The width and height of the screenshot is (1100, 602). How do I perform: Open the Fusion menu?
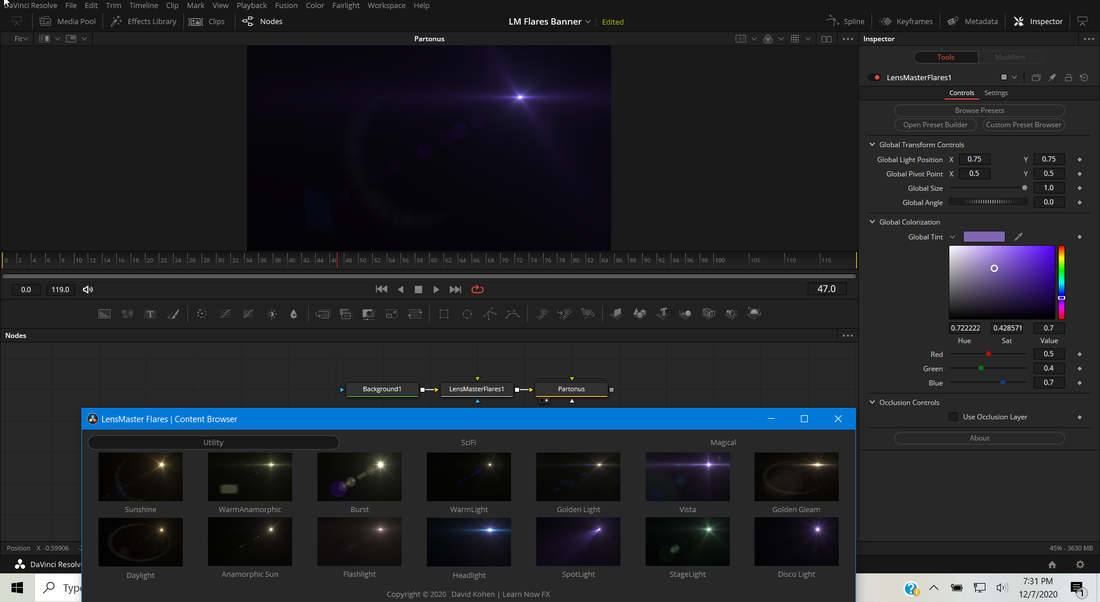[286, 5]
